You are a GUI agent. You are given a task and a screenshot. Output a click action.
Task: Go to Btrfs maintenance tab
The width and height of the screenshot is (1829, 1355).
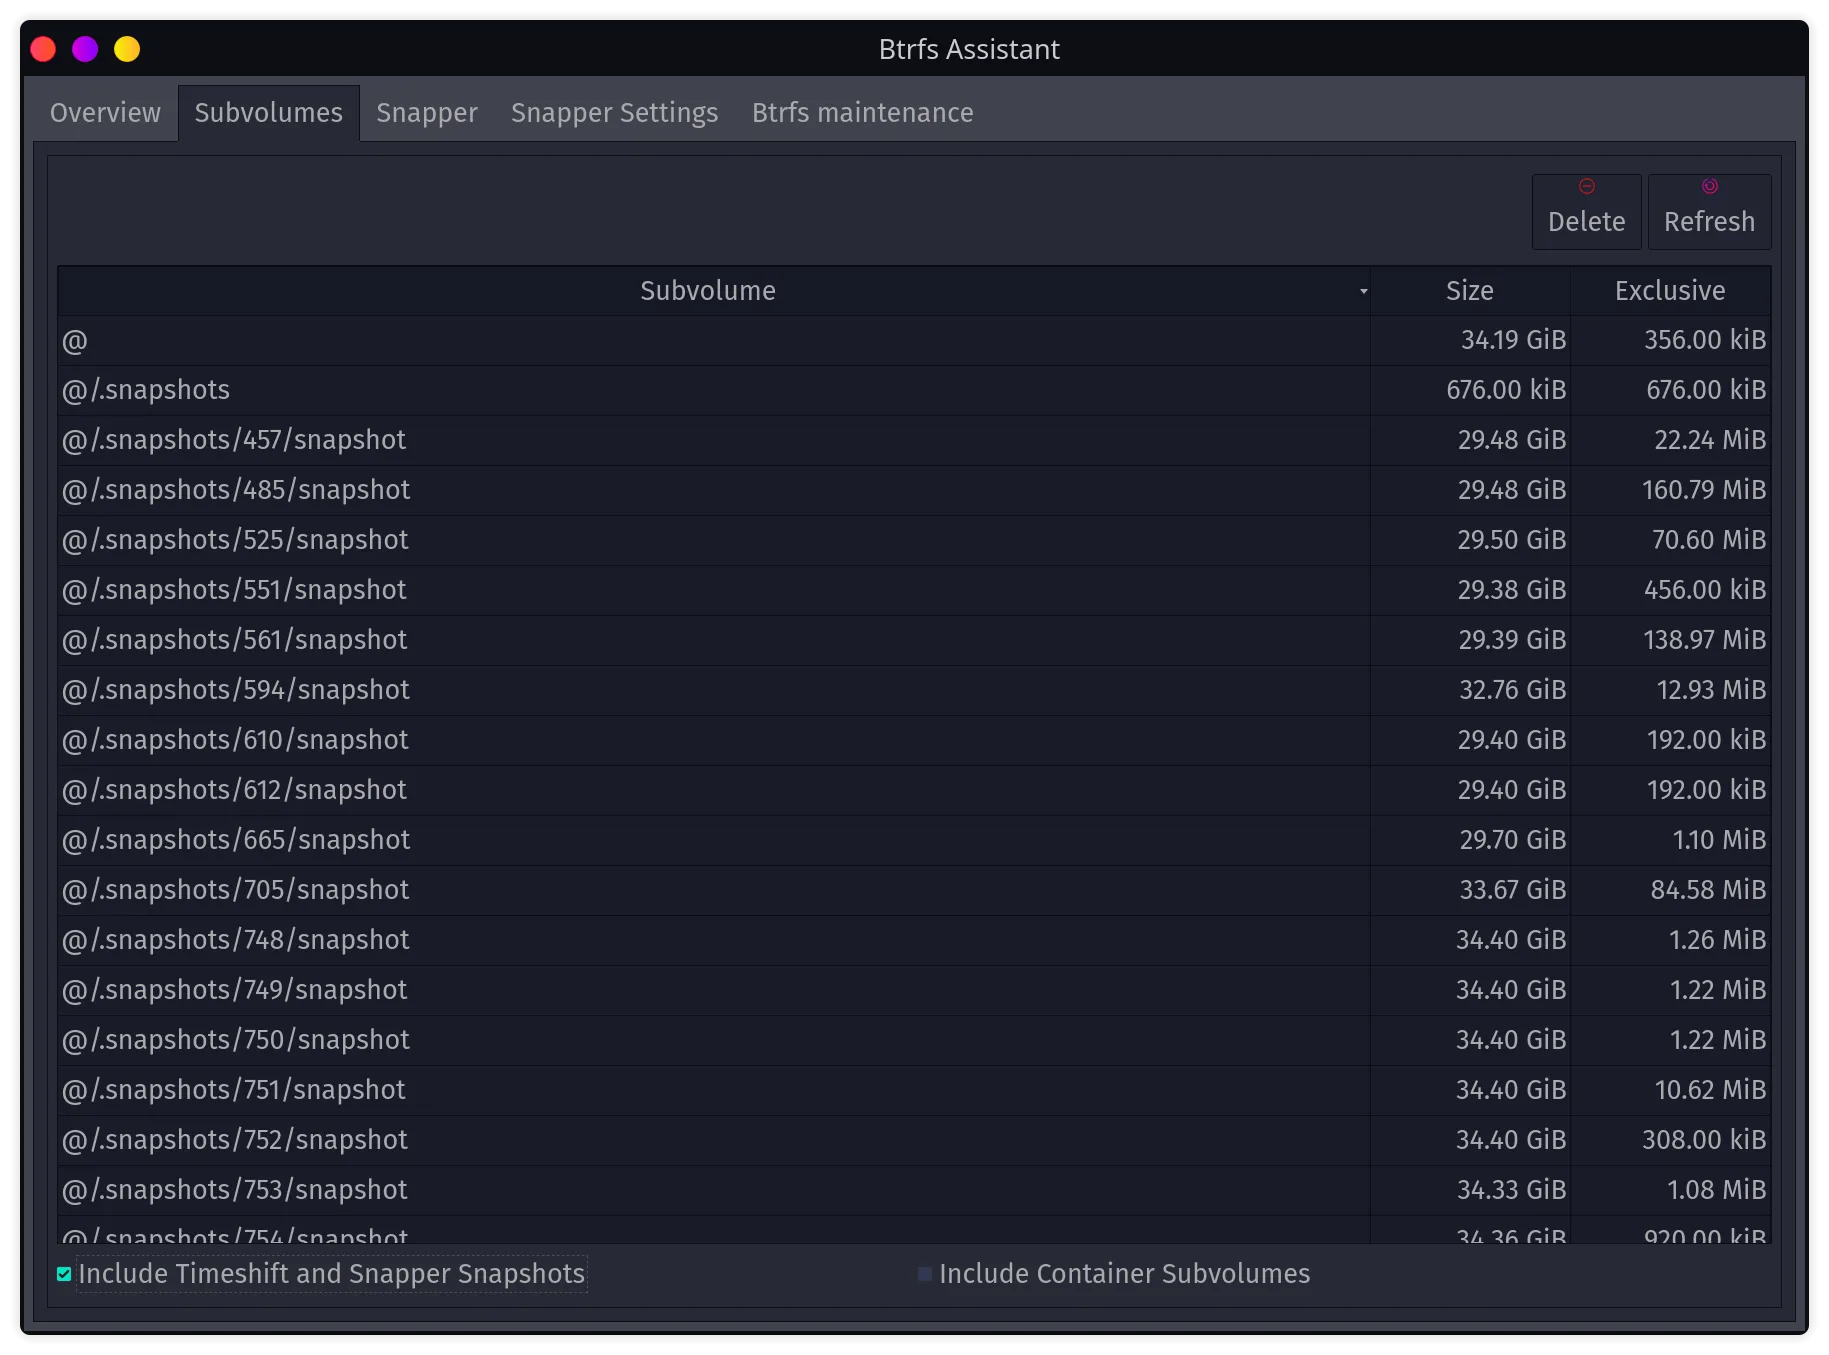pyautogui.click(x=862, y=113)
